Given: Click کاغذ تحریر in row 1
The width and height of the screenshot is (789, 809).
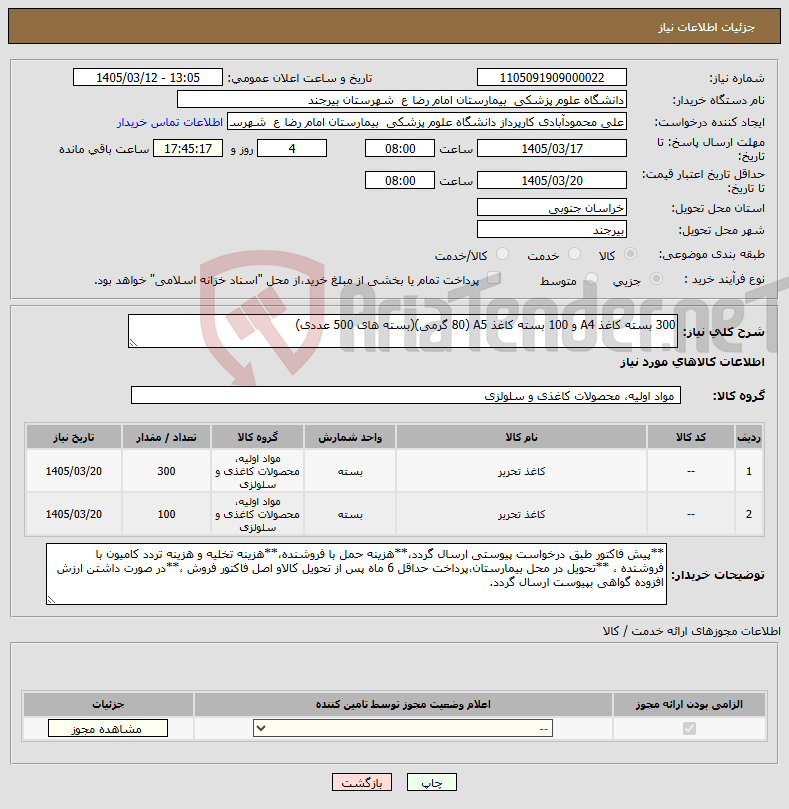Looking at the screenshot, I should pos(521,471).
